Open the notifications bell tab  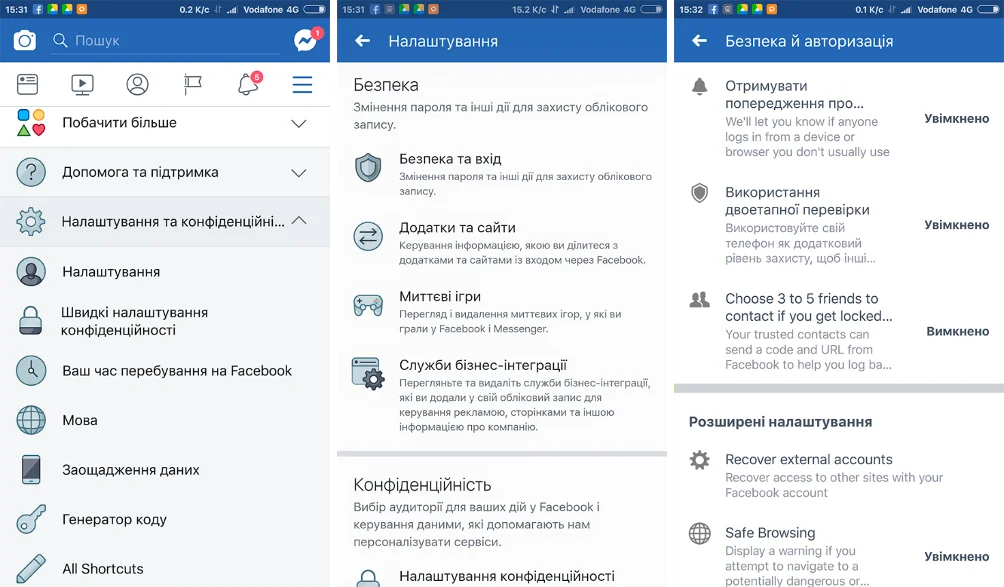(248, 85)
